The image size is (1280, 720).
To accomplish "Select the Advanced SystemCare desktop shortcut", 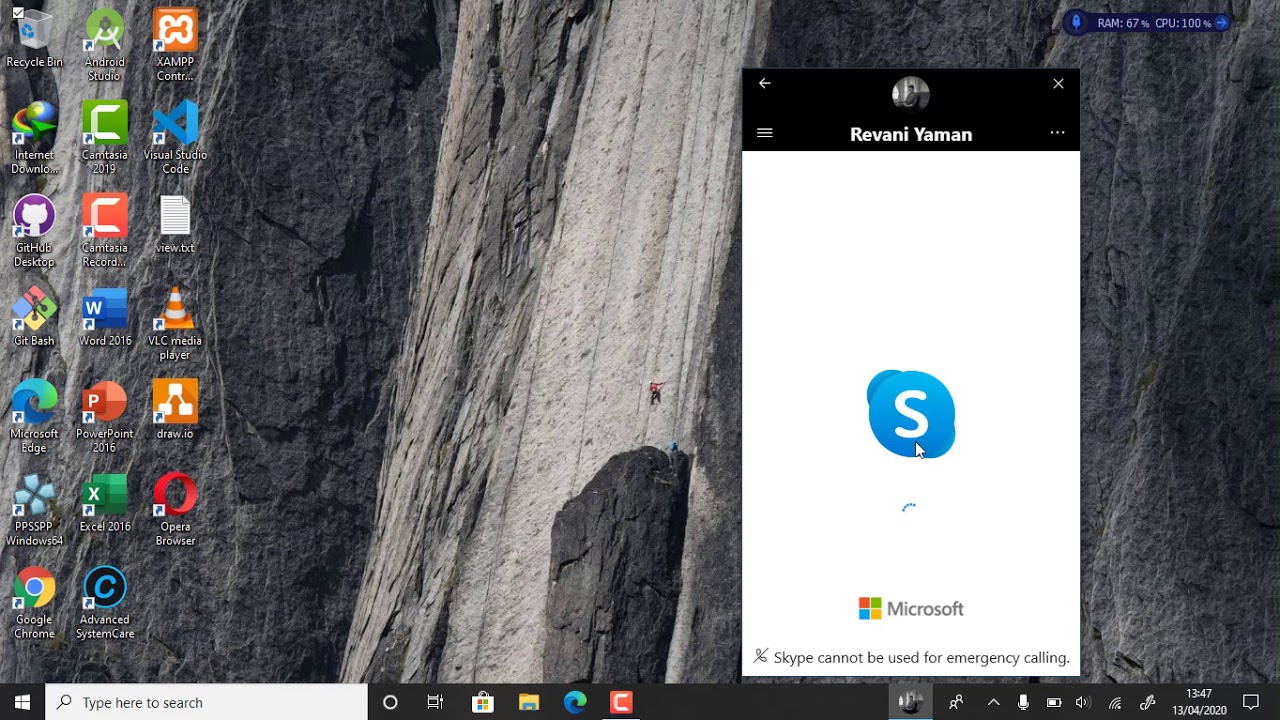I will [104, 604].
